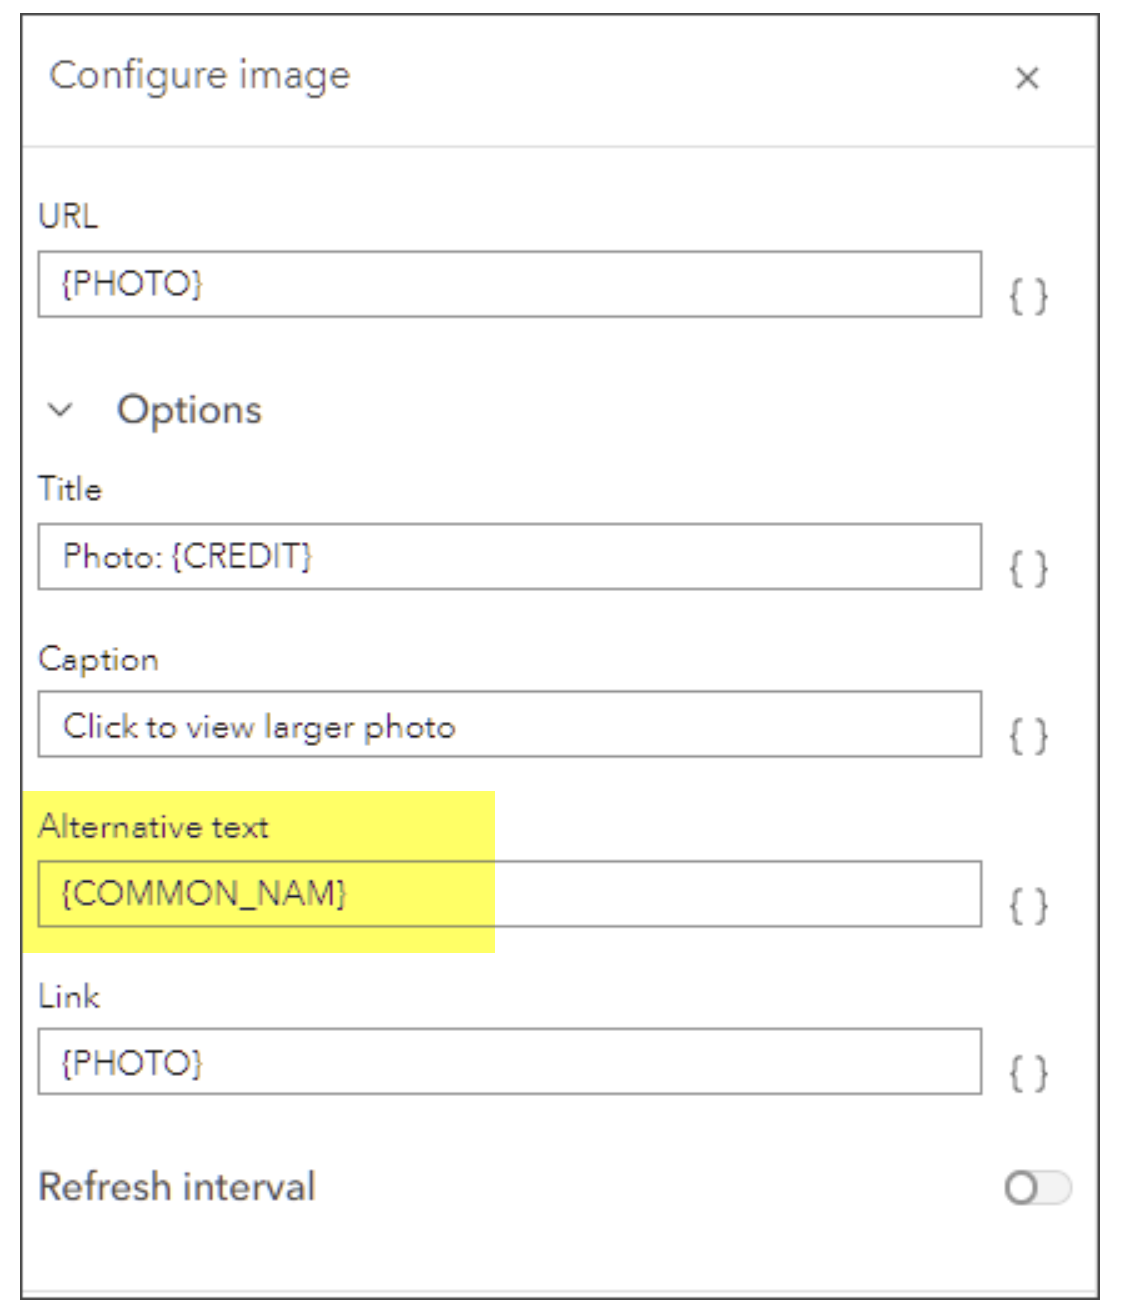Click the URL field containing {PHOTO}
This screenshot has width=1130, height=1311.
[509, 285]
